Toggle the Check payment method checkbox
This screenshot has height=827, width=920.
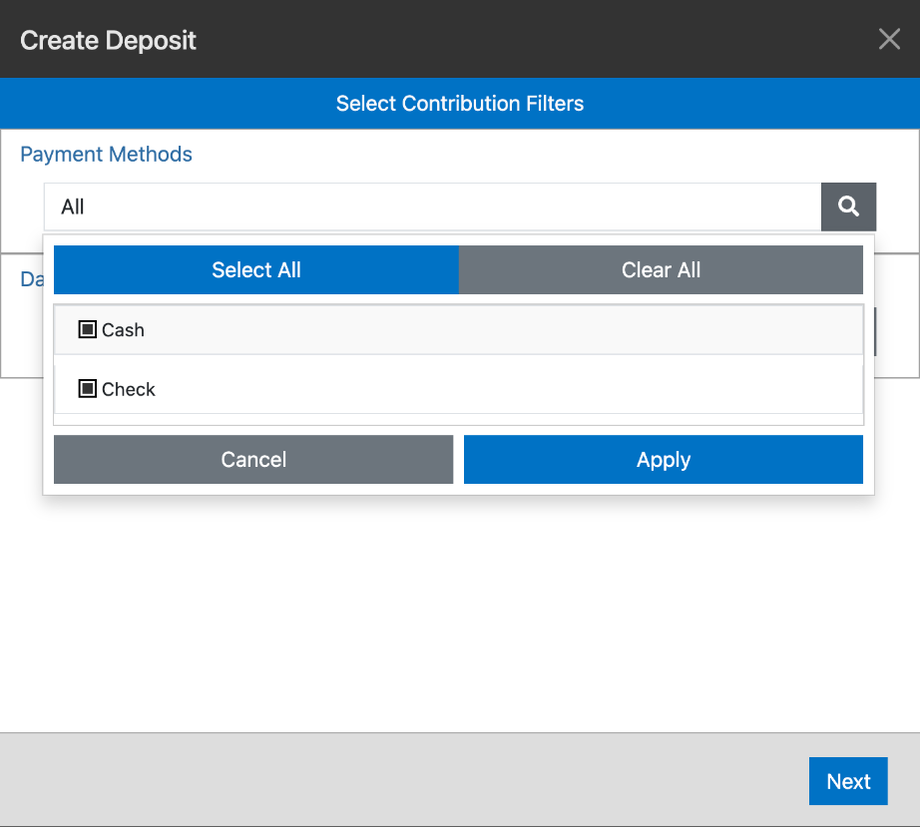coord(87,389)
